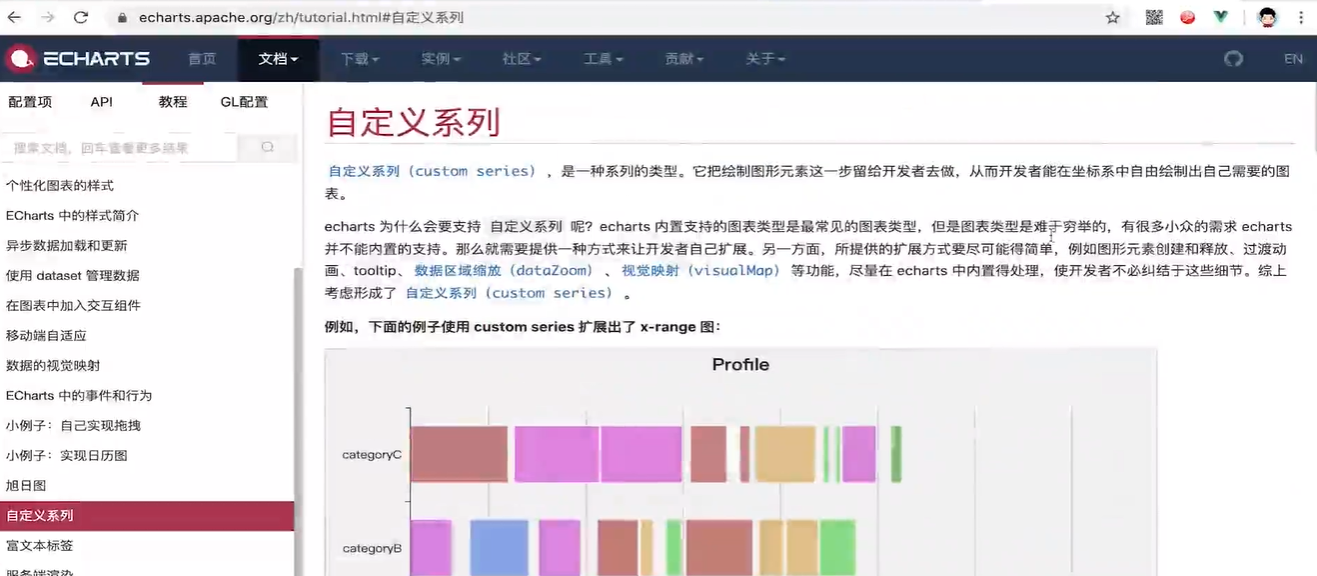The height and width of the screenshot is (576, 1317).
Task: Click the tan bar in categoryC
Action: pos(785,454)
